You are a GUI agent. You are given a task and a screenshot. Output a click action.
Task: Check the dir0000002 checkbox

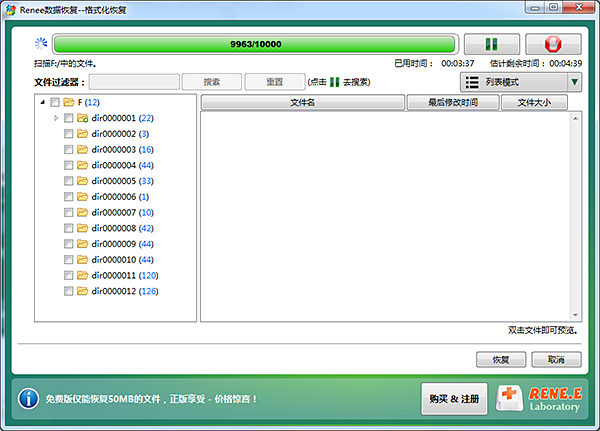pyautogui.click(x=68, y=134)
